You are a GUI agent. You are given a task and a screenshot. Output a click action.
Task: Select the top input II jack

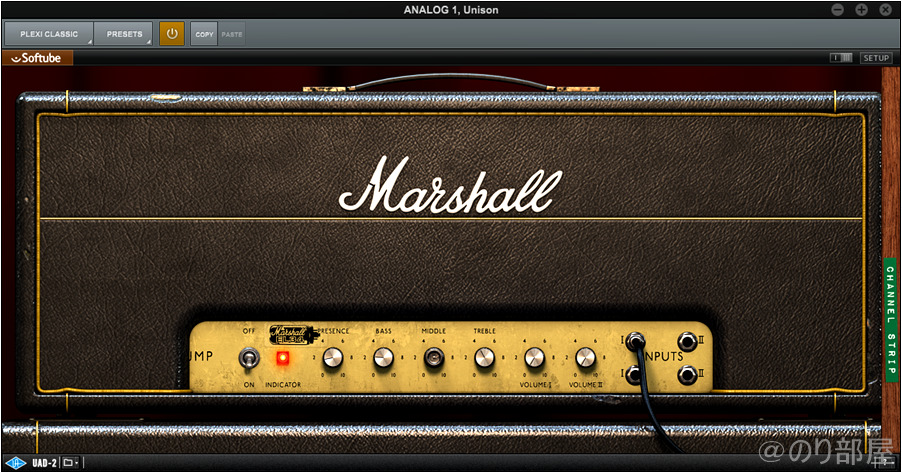click(687, 341)
